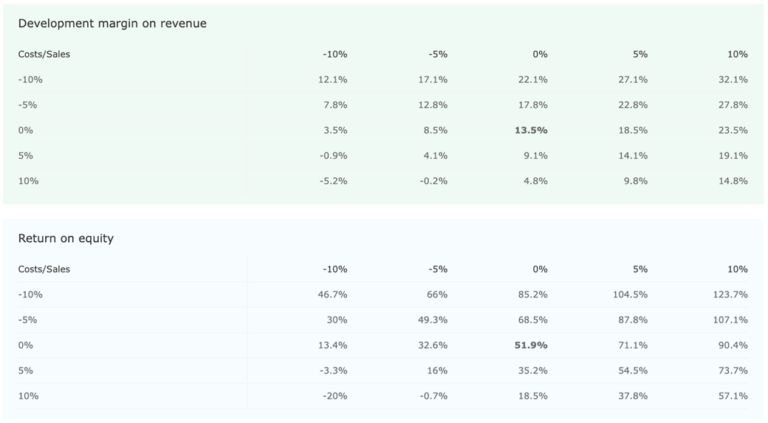The width and height of the screenshot is (768, 423).
Task: Select the Development margin on revenue heading
Action: (x=112, y=24)
